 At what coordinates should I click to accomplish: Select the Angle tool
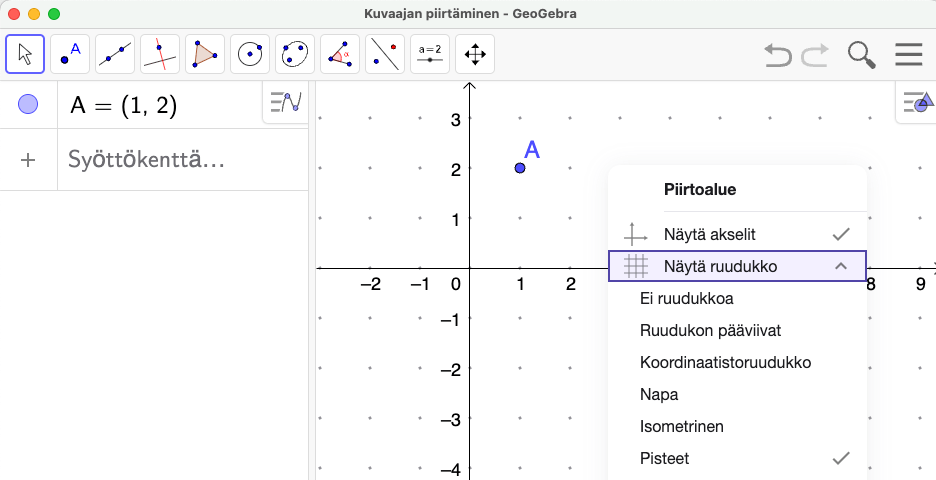tap(340, 54)
